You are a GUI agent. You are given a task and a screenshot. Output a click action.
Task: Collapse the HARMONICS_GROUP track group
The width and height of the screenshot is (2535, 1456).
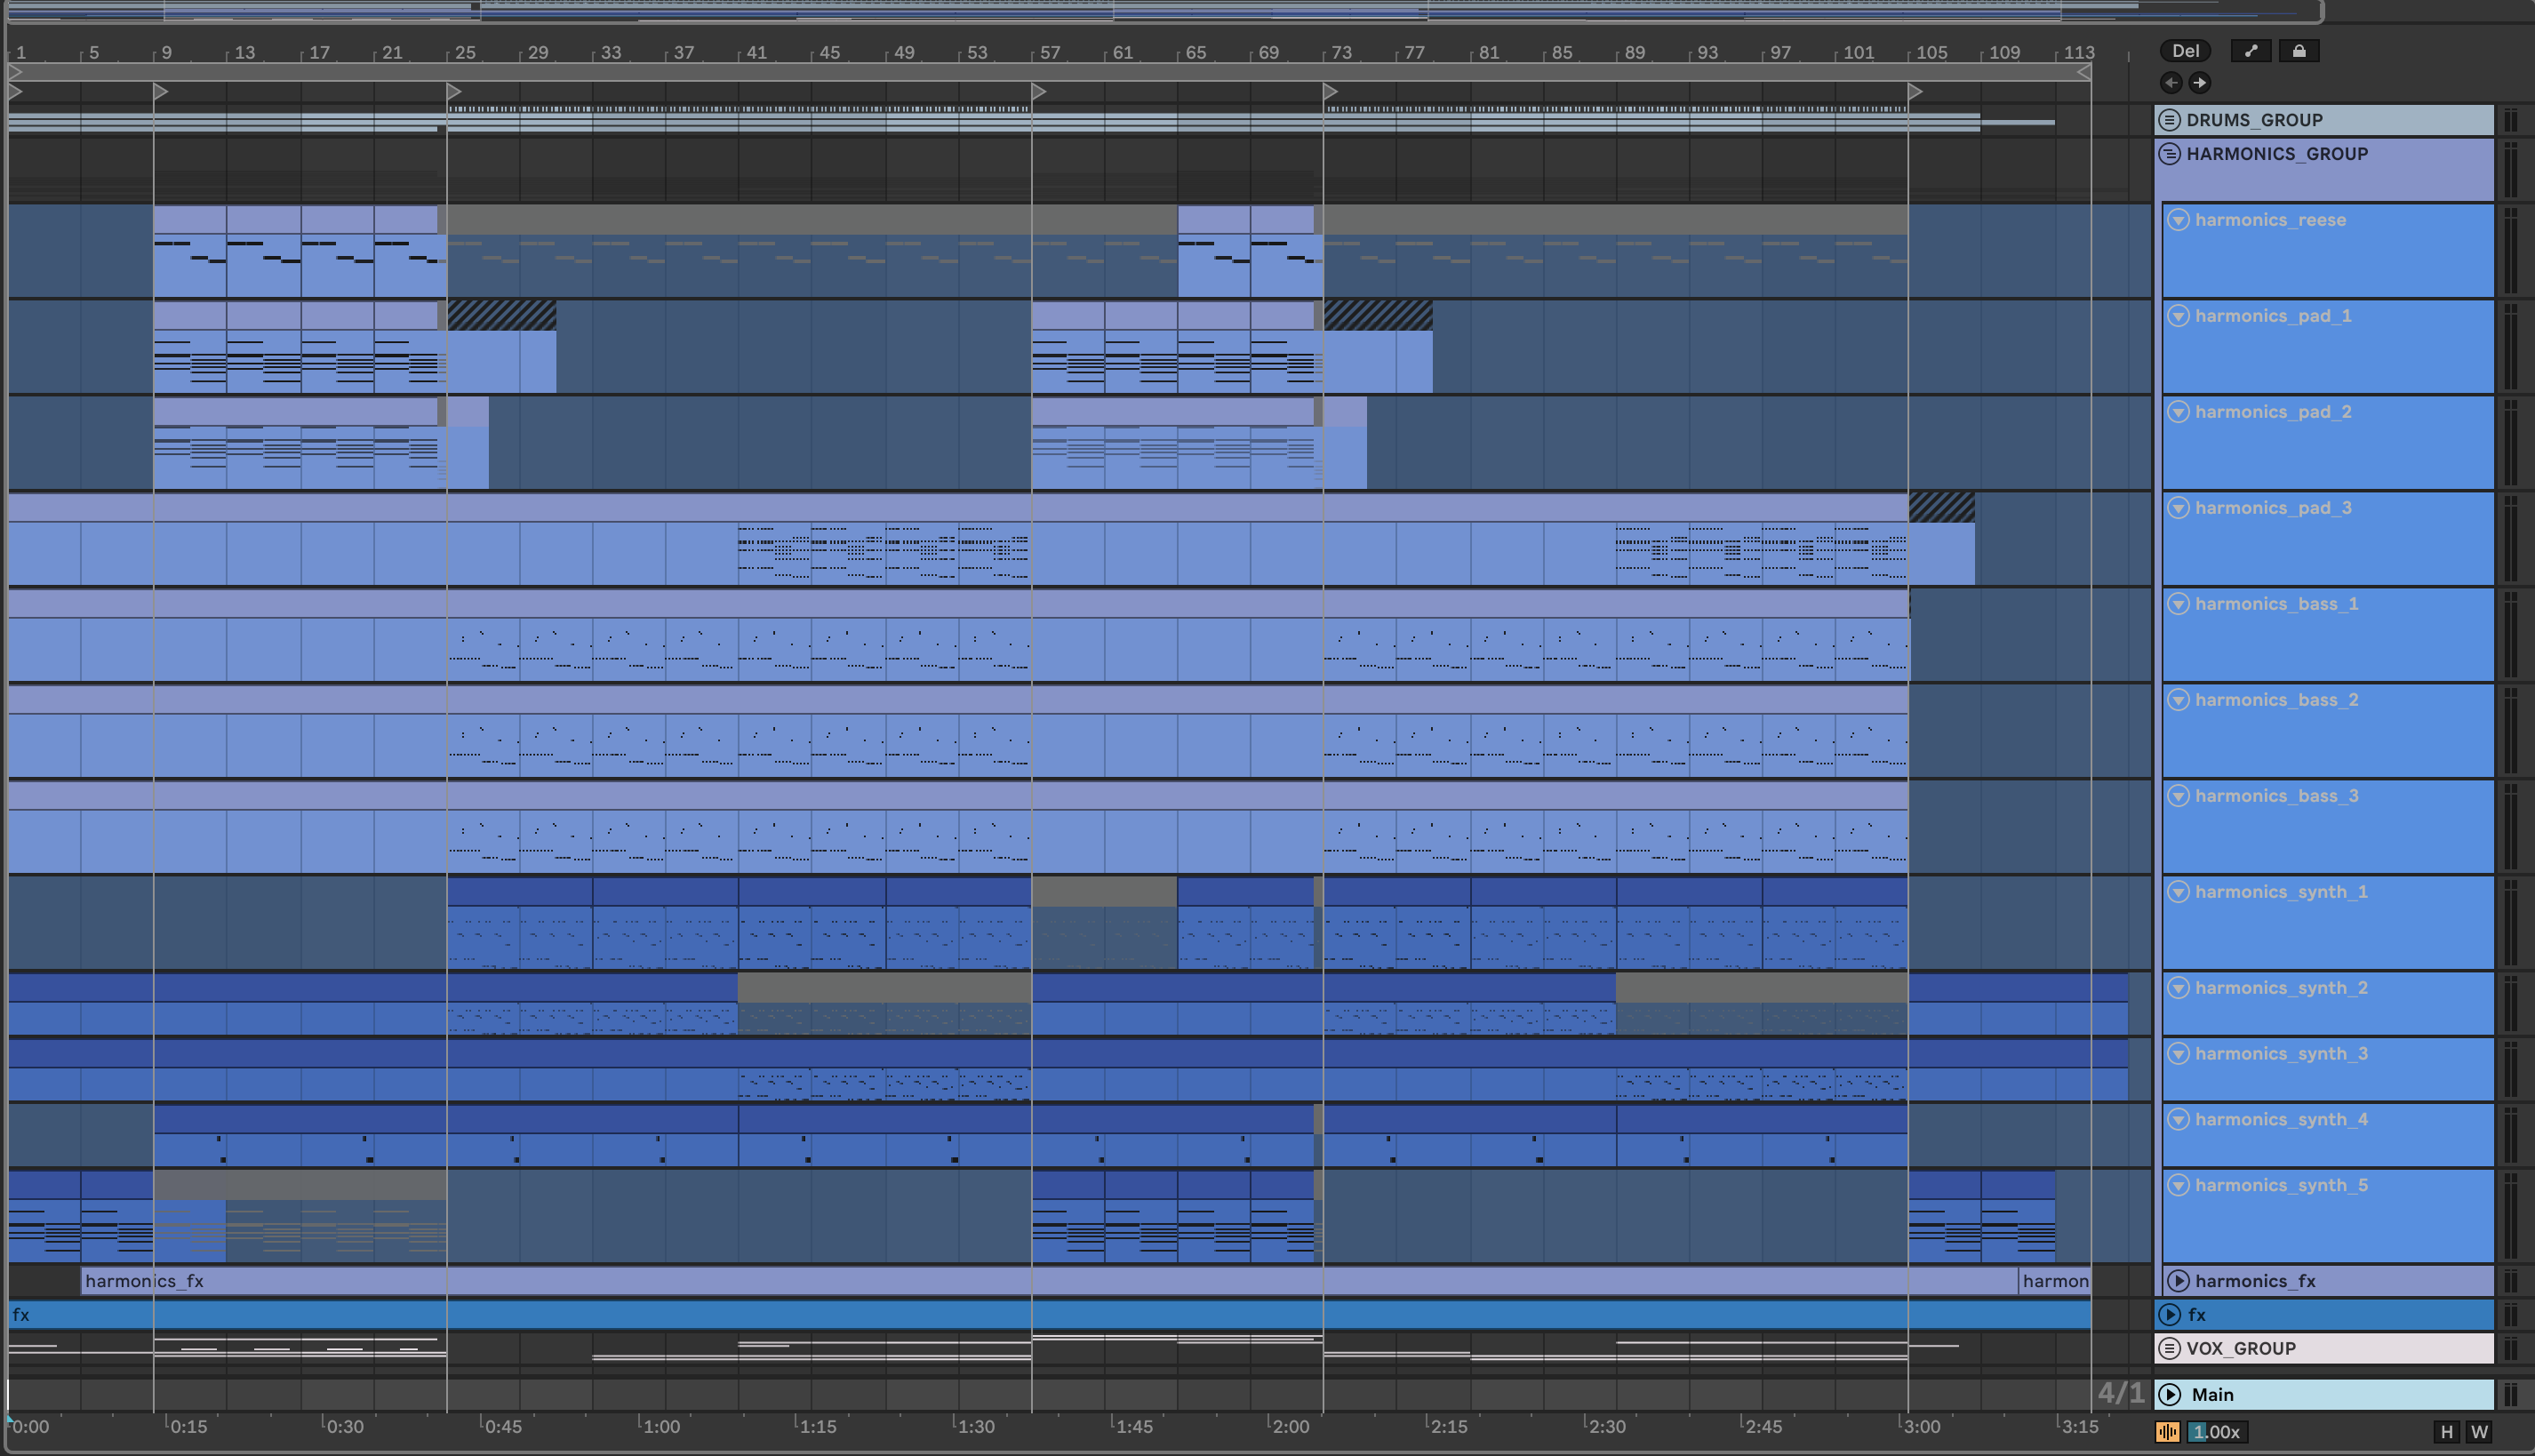tap(2169, 154)
